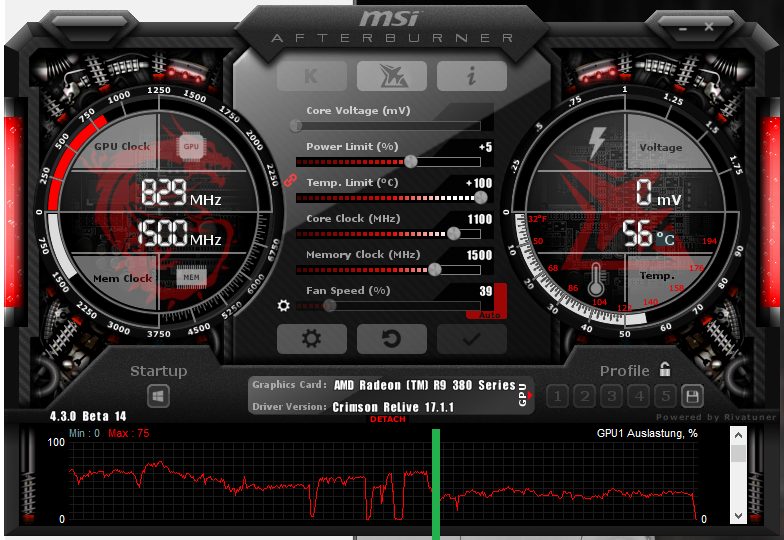Click the Fan Speed value 39
784x540 pixels.
[486, 291]
